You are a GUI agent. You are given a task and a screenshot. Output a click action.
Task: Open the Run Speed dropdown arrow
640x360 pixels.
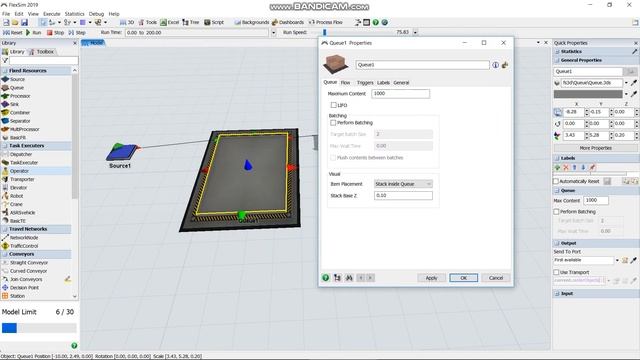[415, 32]
